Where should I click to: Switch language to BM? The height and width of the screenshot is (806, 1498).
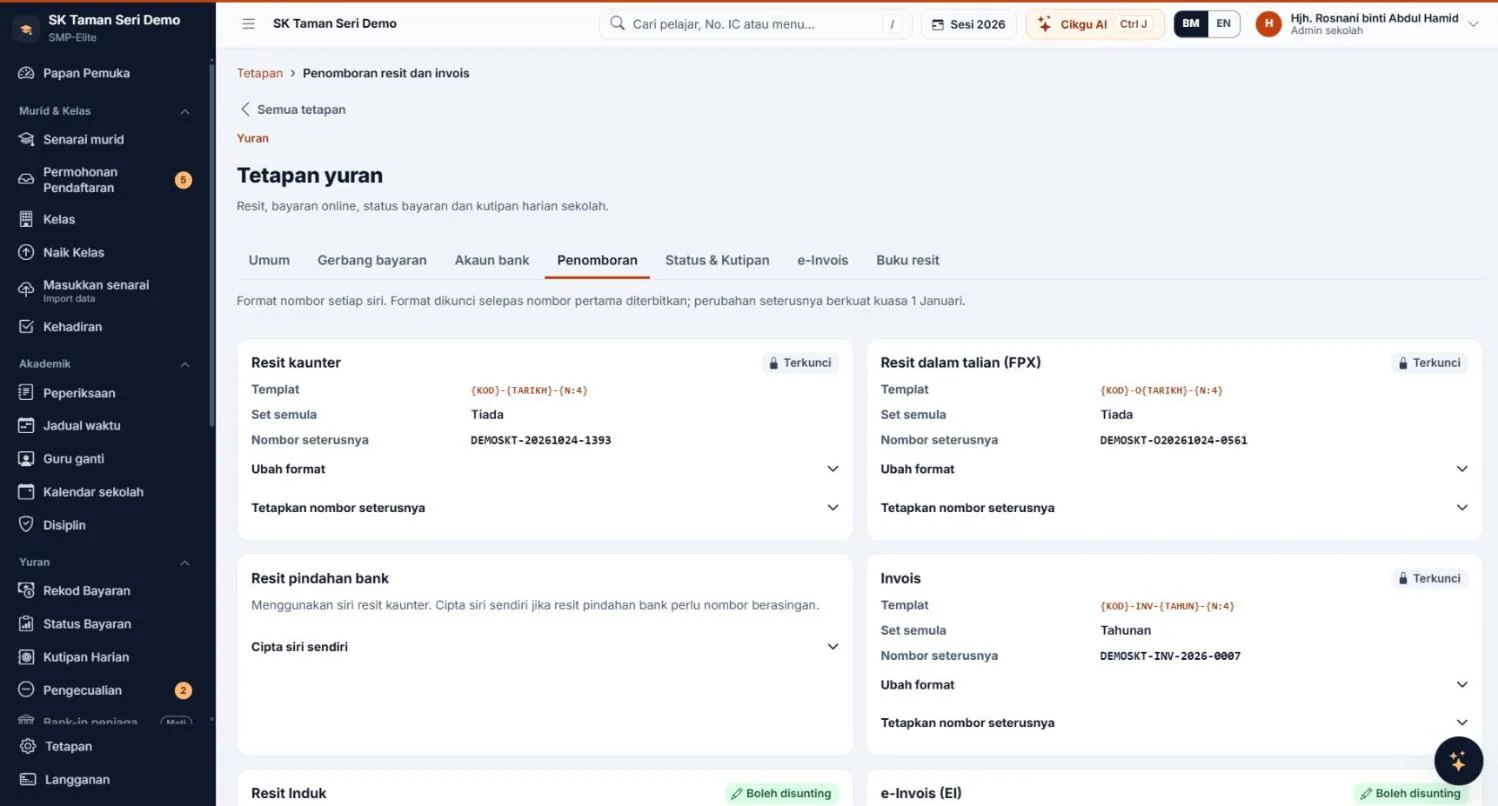coord(1191,24)
